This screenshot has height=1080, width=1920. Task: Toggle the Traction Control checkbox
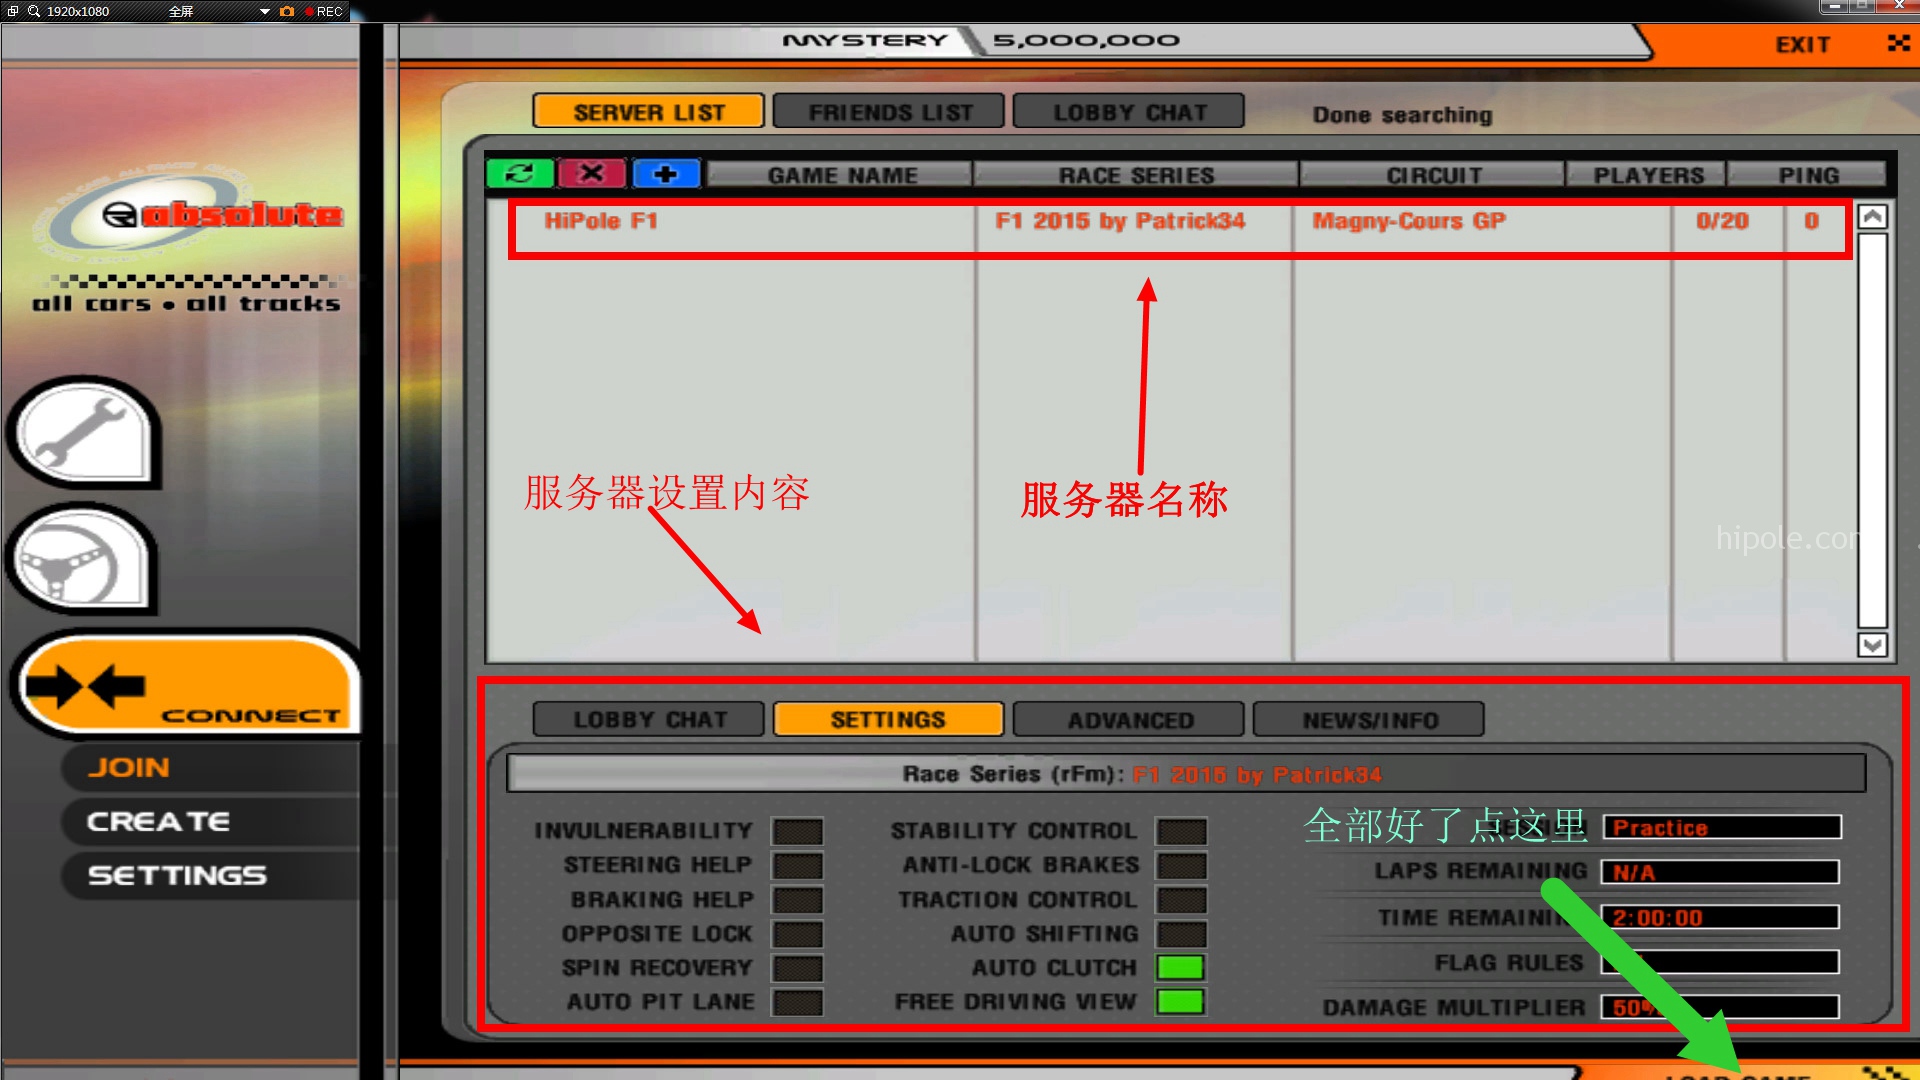1181,900
